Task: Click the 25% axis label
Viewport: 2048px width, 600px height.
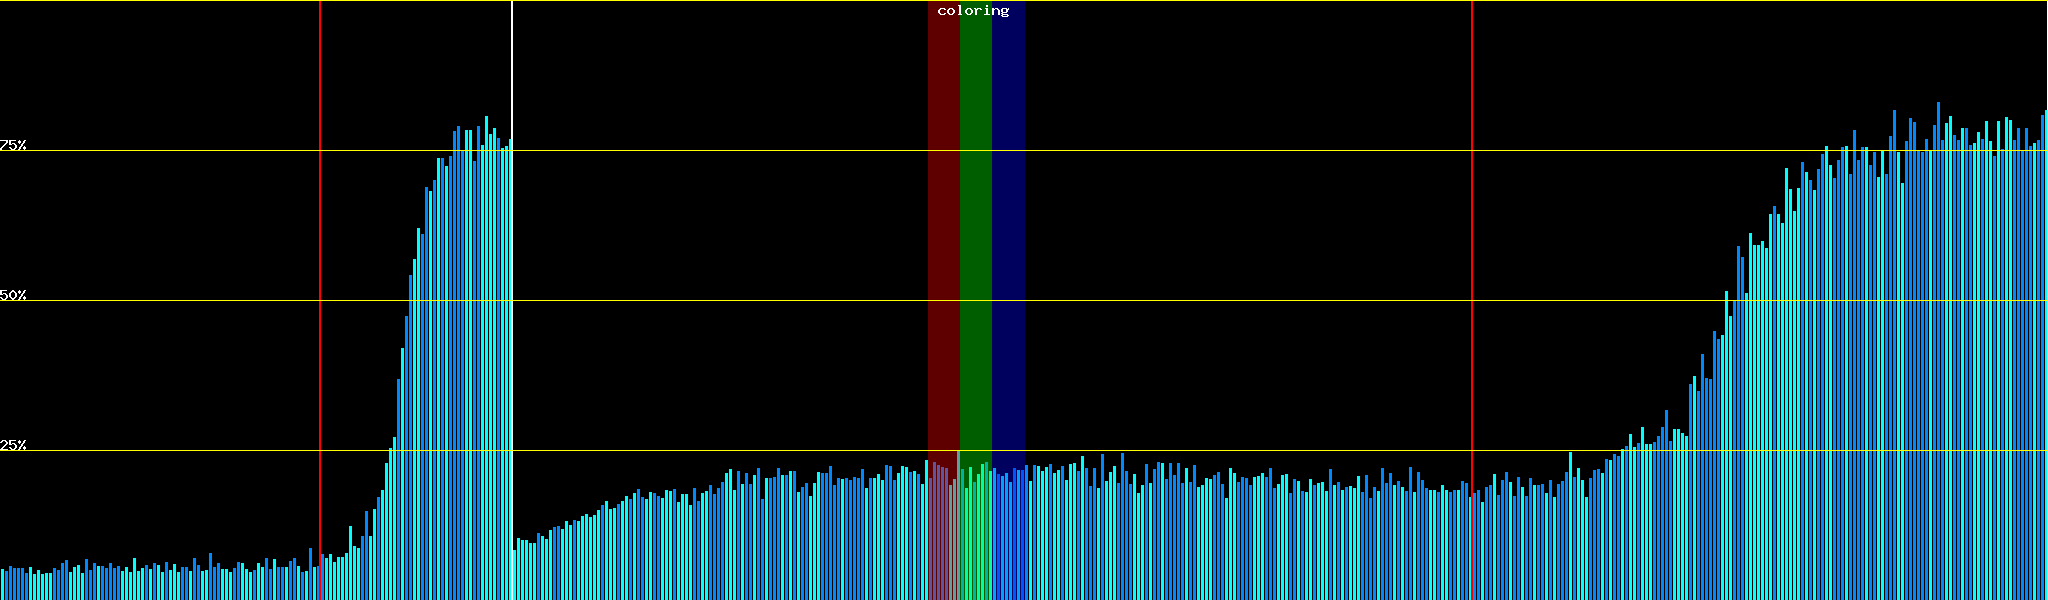Action: pyautogui.click(x=13, y=445)
